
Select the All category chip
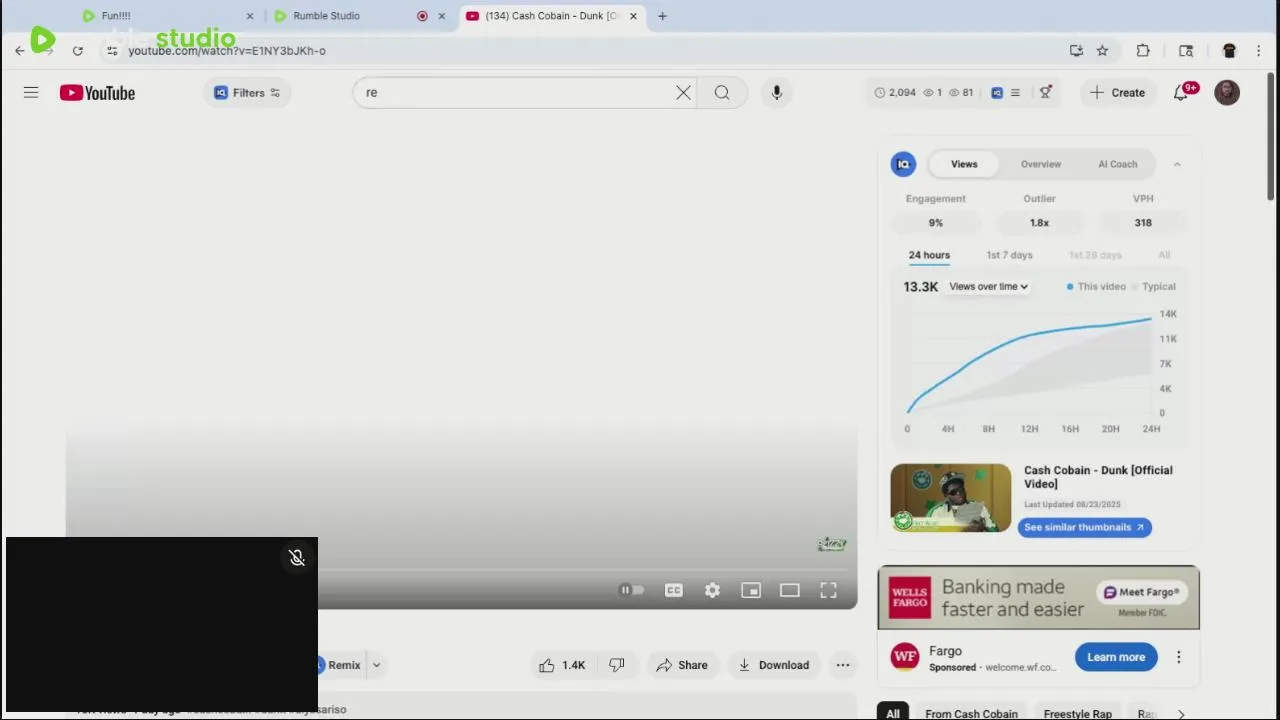point(893,713)
